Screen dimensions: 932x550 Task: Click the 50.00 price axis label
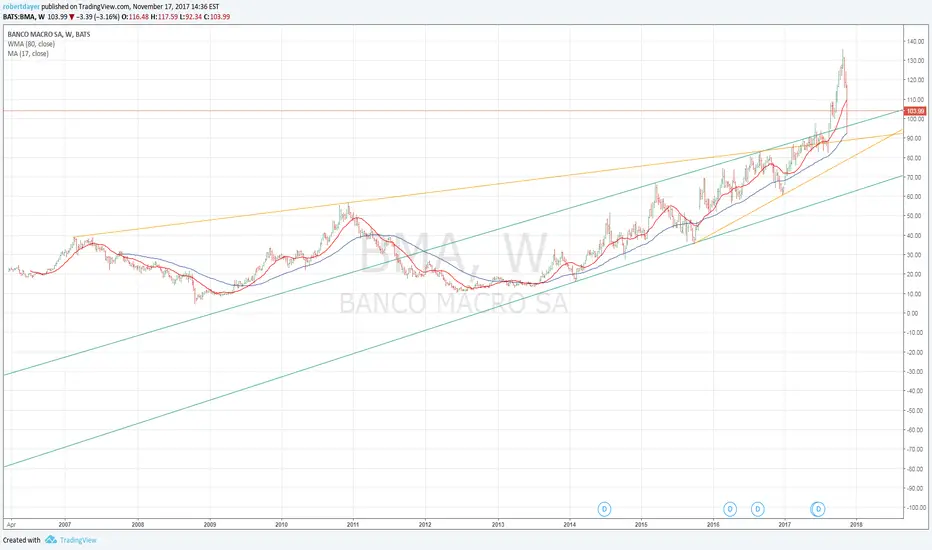(x=914, y=216)
